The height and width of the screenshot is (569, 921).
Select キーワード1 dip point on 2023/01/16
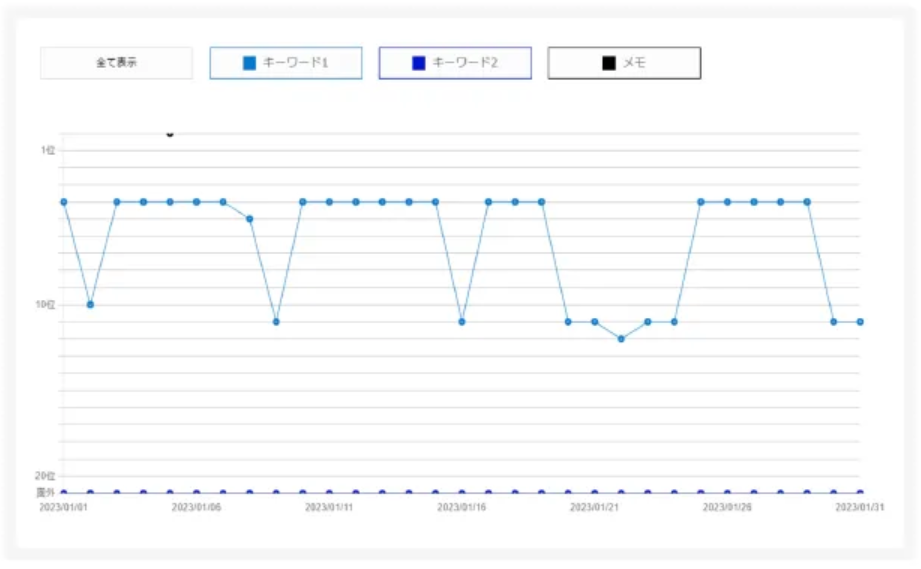(x=462, y=322)
